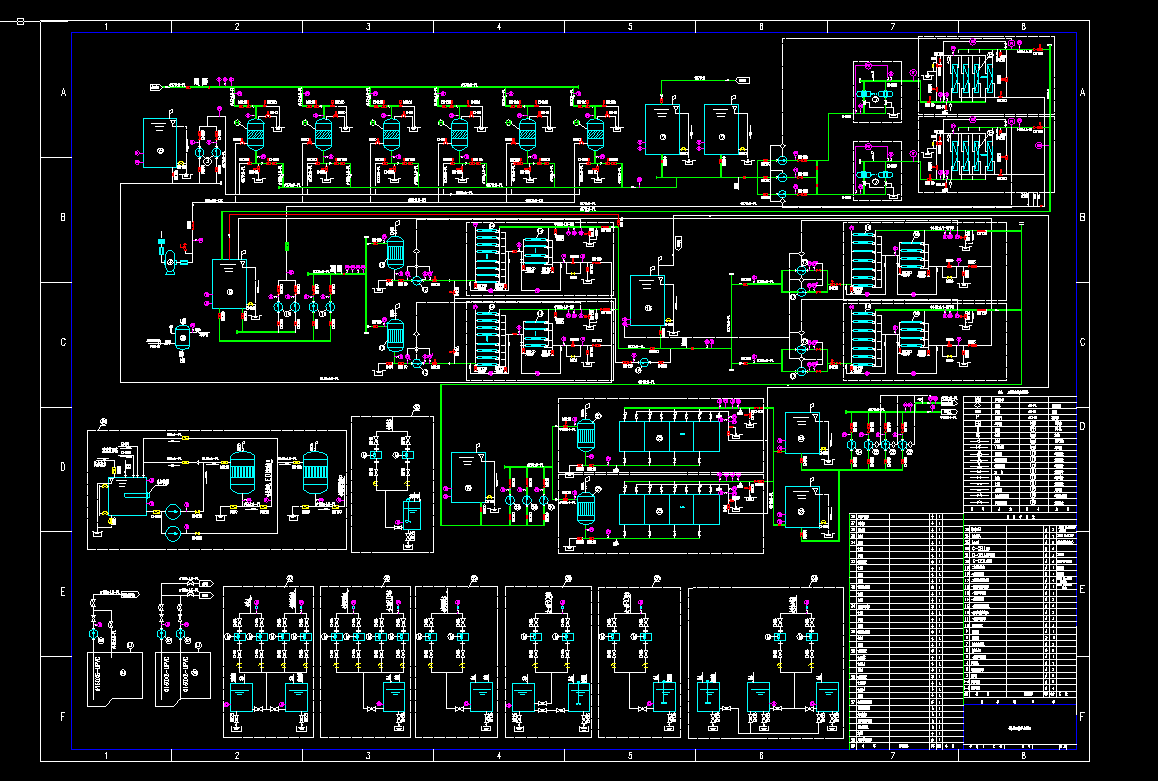Click column label 5 on top border

(x=630, y=27)
